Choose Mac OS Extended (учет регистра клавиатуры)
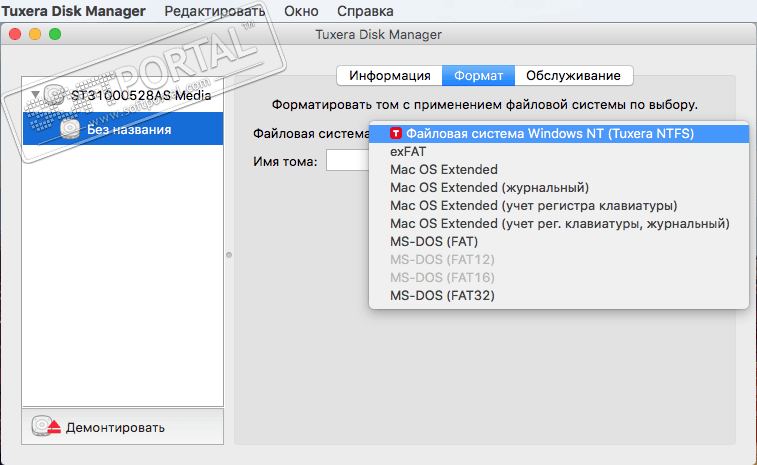757x465 pixels. tap(559, 205)
